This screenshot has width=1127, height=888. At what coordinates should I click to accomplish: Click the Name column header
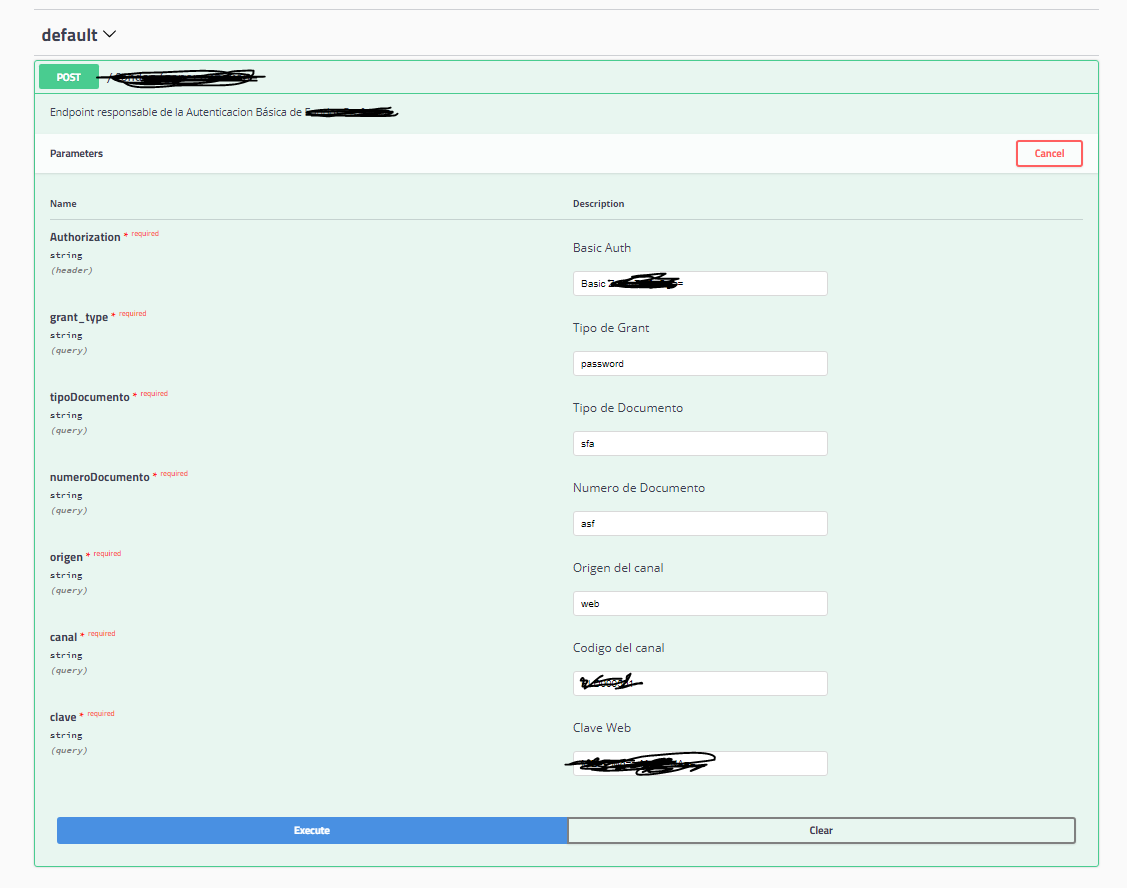click(x=63, y=203)
